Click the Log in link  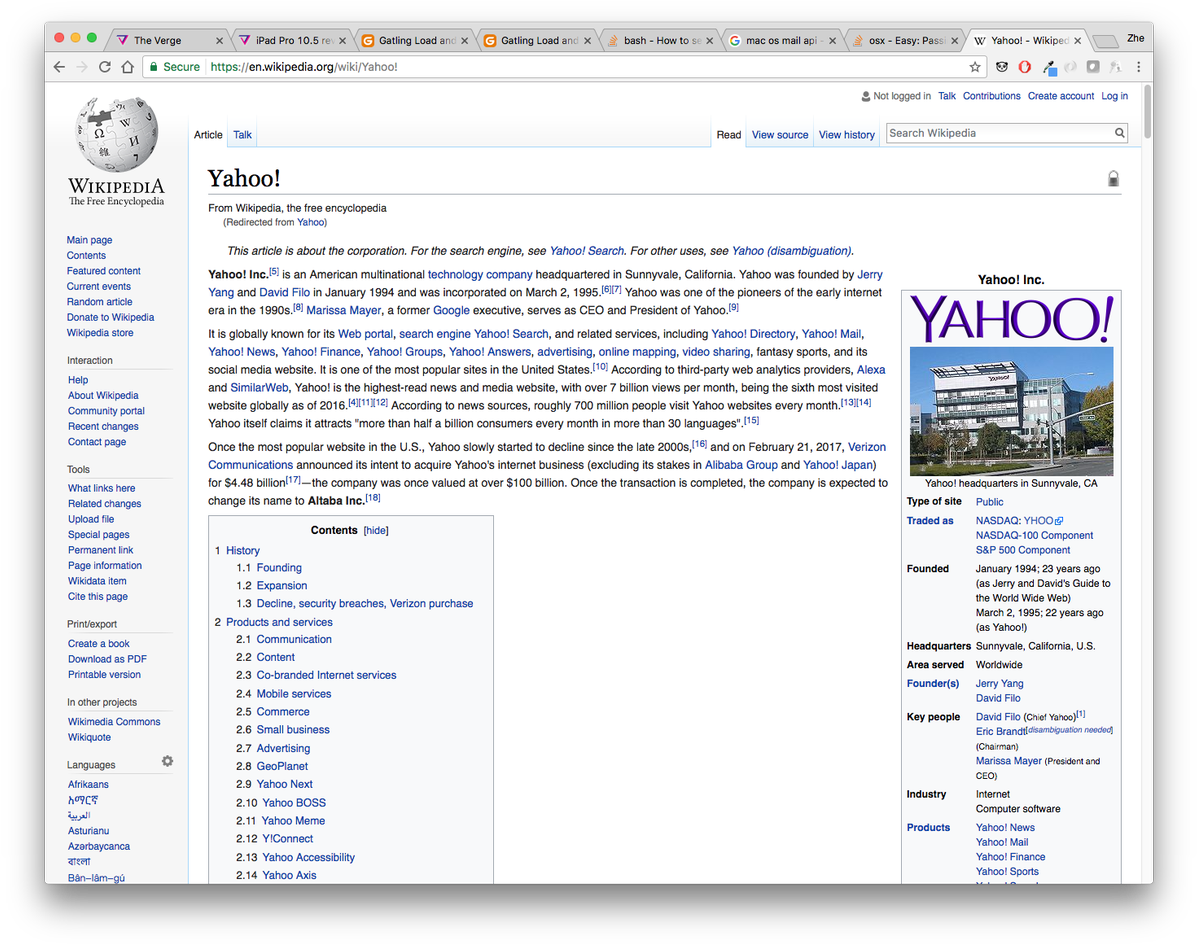1114,96
